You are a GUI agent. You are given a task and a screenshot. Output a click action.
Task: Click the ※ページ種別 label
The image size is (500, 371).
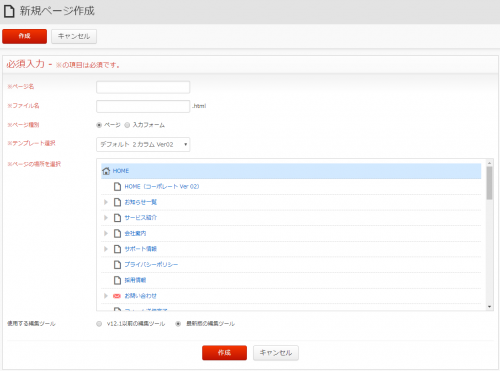[23, 125]
